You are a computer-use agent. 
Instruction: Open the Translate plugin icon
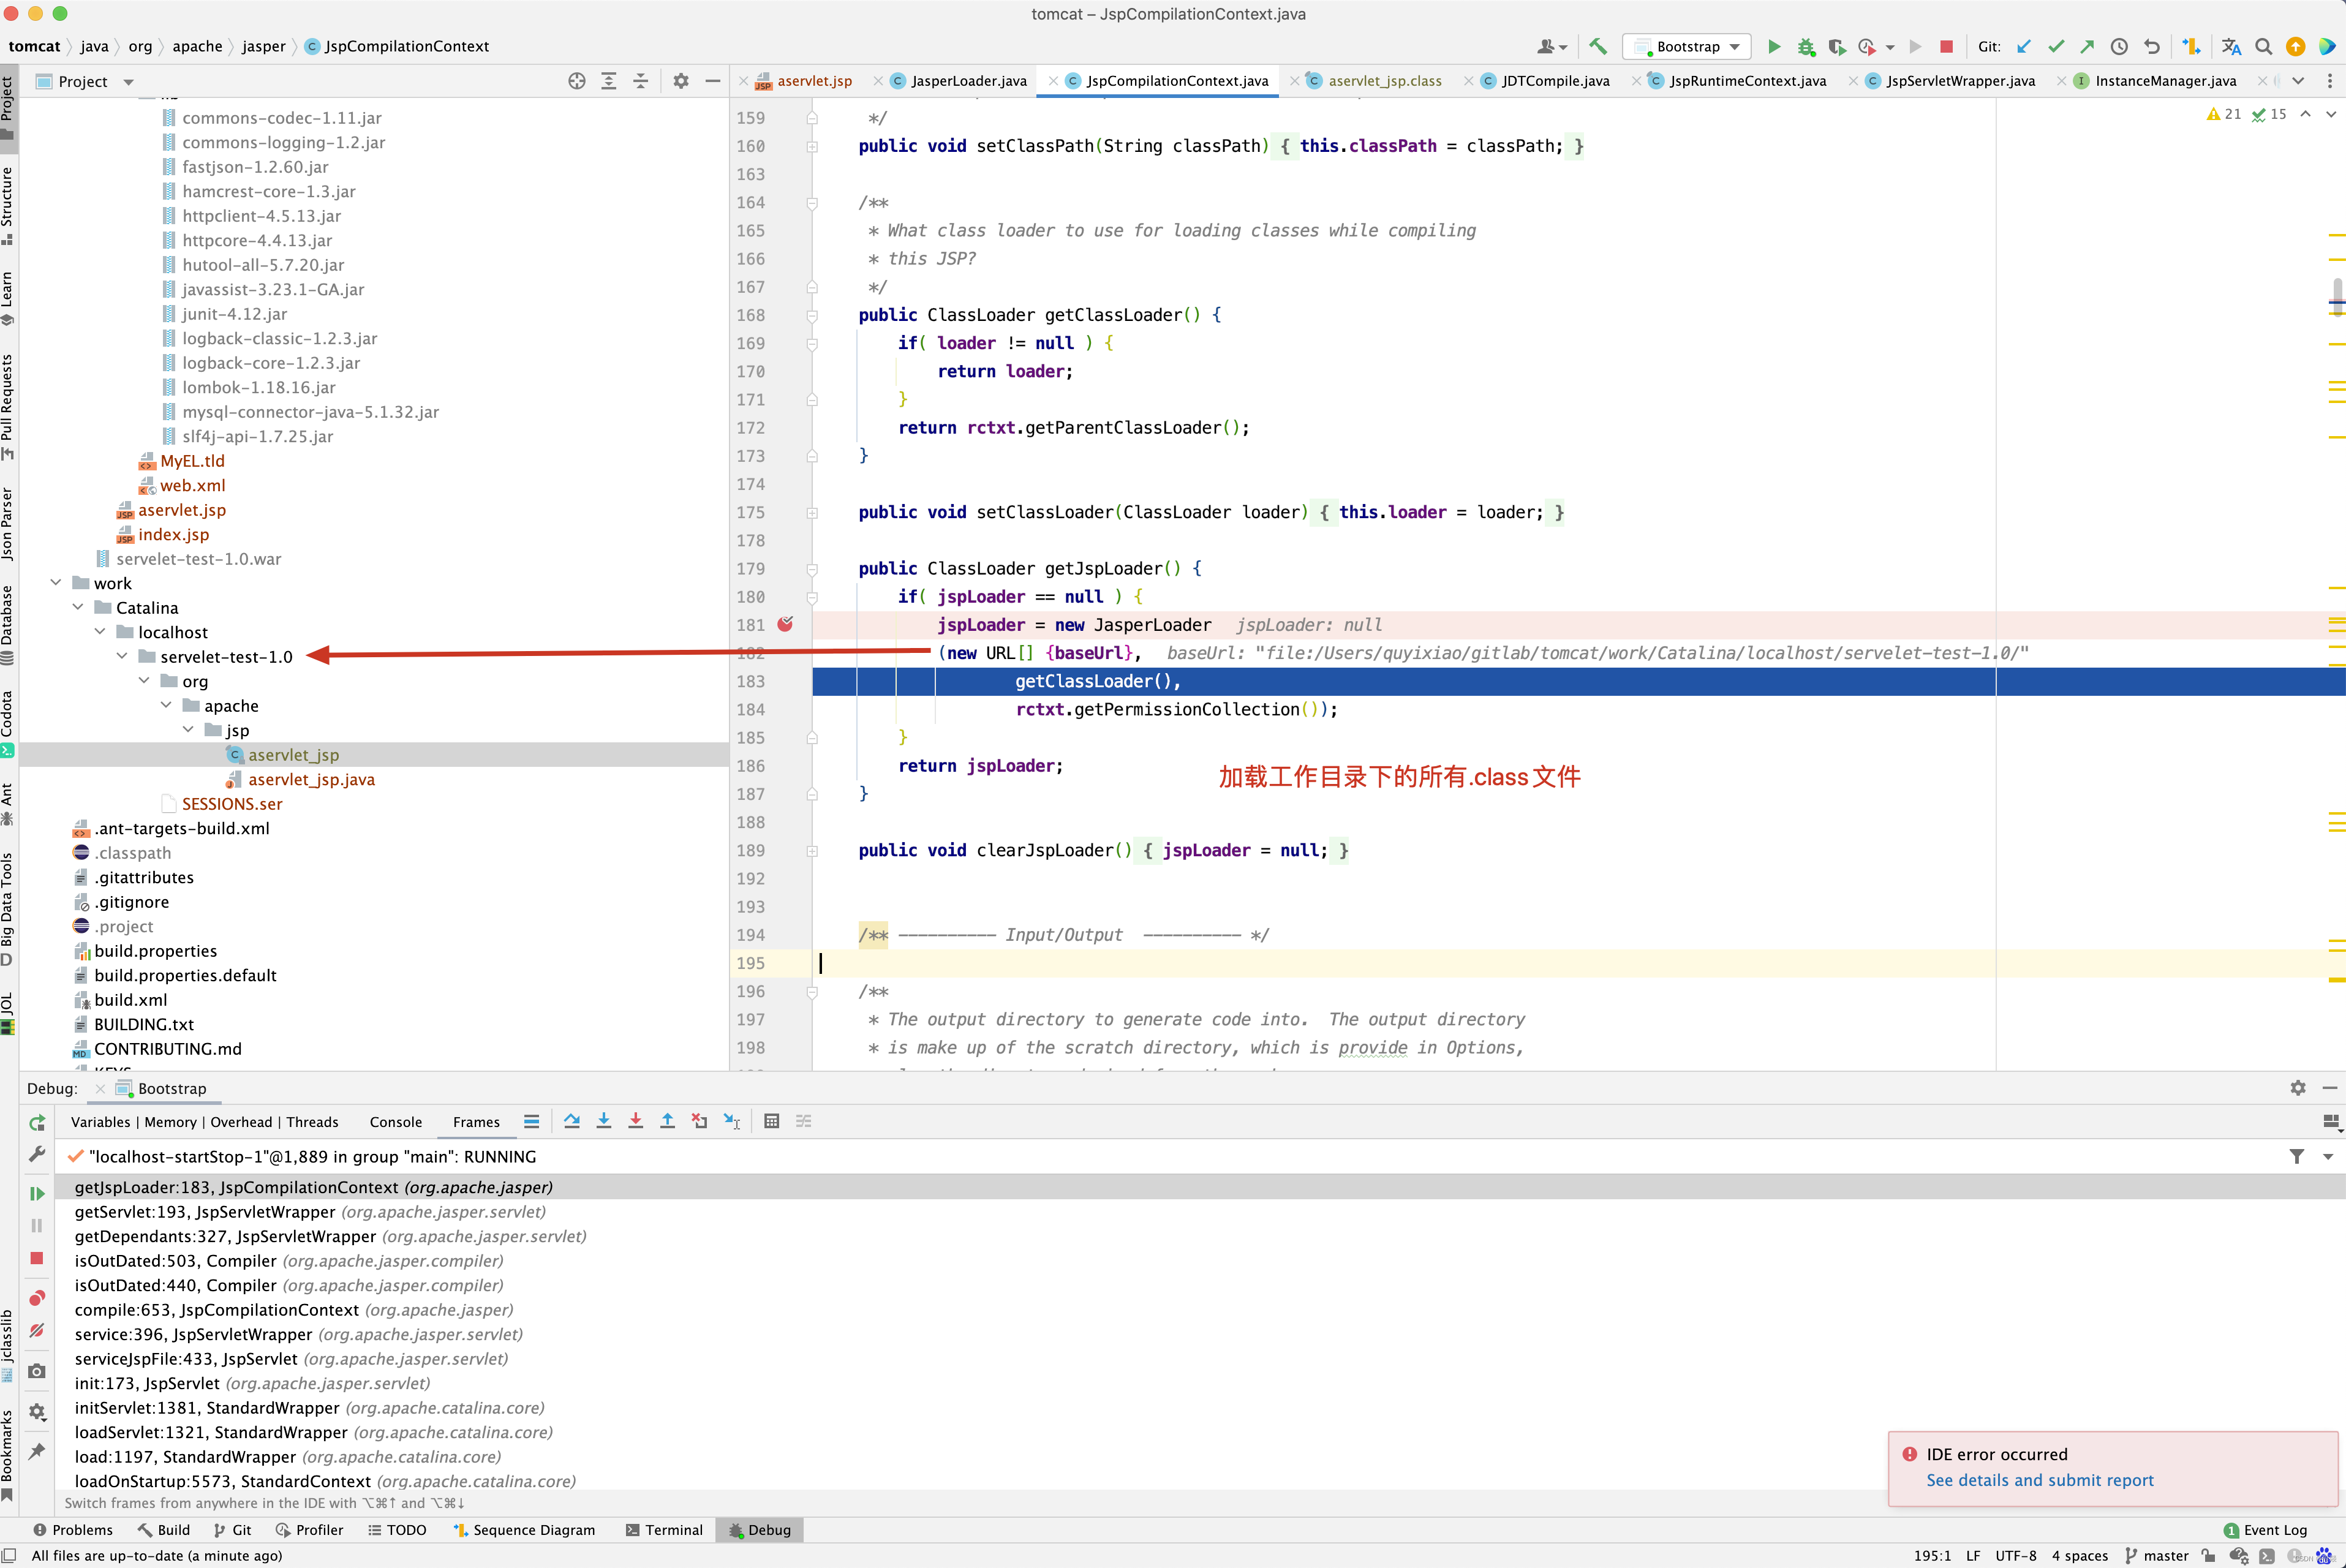coord(2231,46)
